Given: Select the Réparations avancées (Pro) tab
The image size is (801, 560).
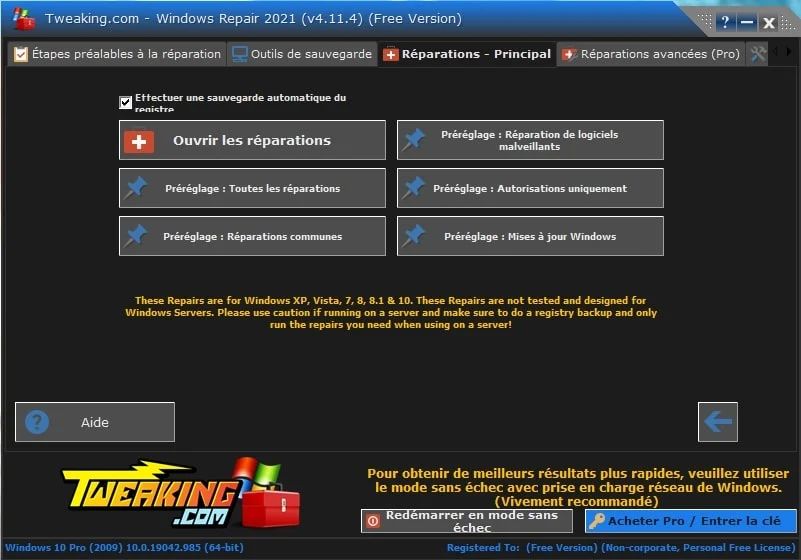Looking at the screenshot, I should click(651, 54).
